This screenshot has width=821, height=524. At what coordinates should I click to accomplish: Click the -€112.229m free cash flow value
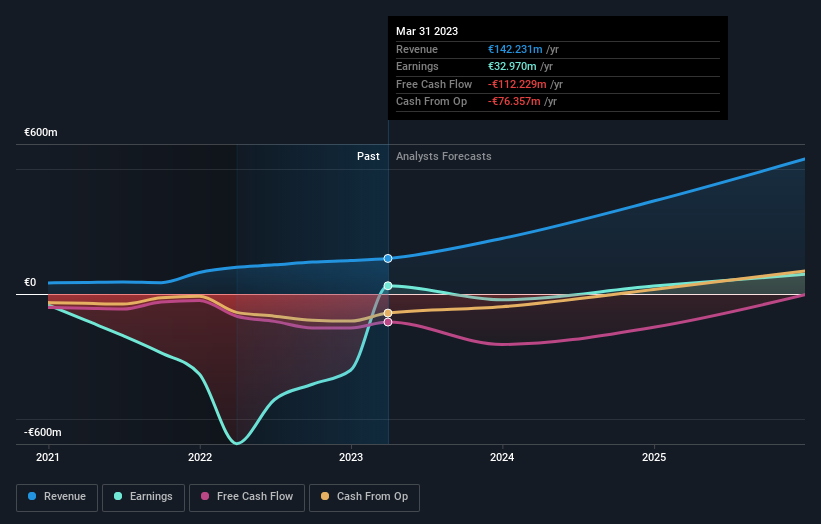(517, 84)
